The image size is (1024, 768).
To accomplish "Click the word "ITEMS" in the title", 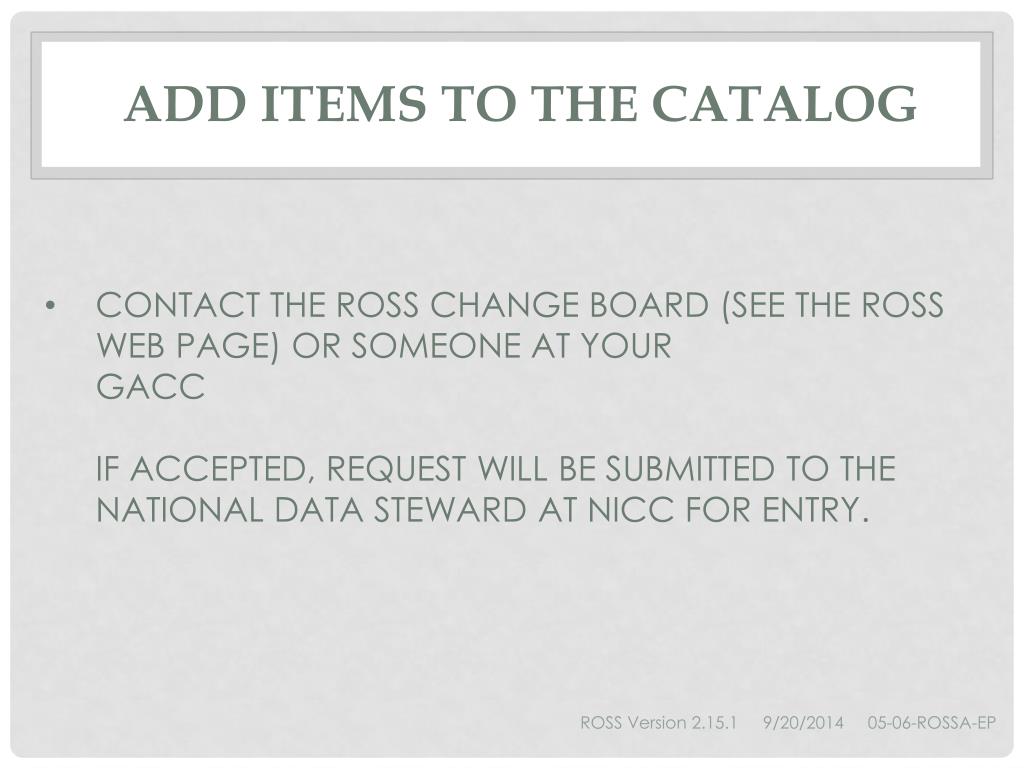I will pyautogui.click(x=344, y=103).
